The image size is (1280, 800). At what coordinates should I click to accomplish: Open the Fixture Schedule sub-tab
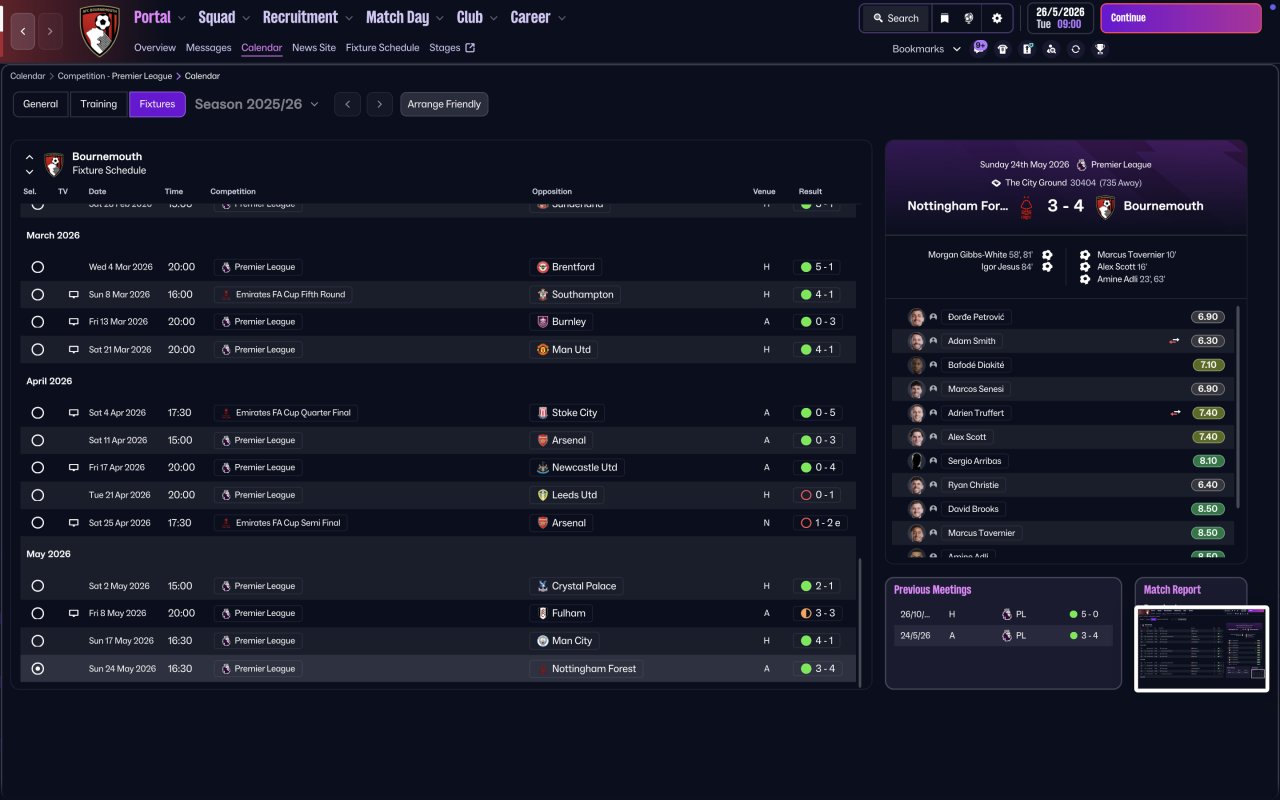[x=383, y=48]
